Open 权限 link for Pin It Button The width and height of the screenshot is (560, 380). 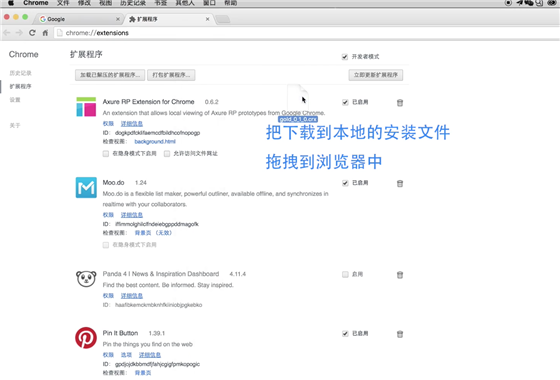coord(108,355)
